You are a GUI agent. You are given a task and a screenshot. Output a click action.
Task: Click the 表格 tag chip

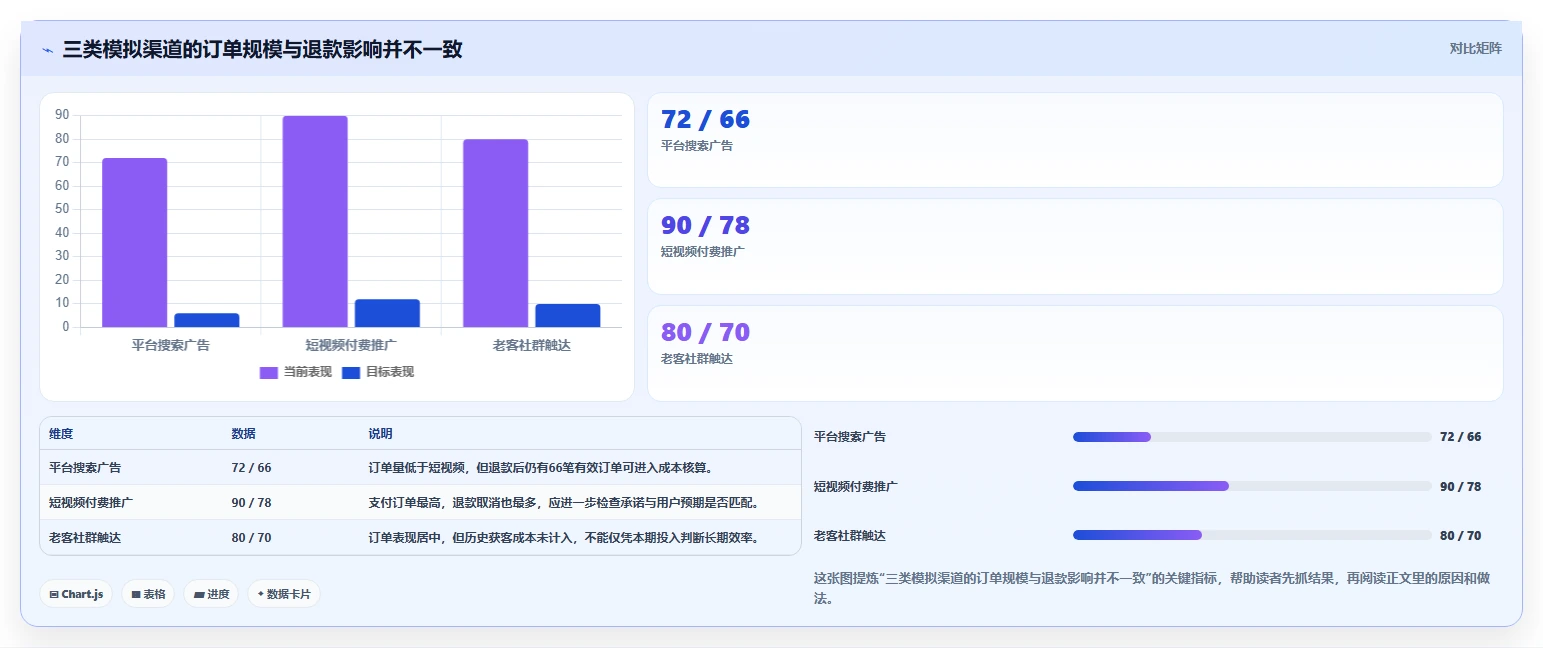[x=148, y=594]
